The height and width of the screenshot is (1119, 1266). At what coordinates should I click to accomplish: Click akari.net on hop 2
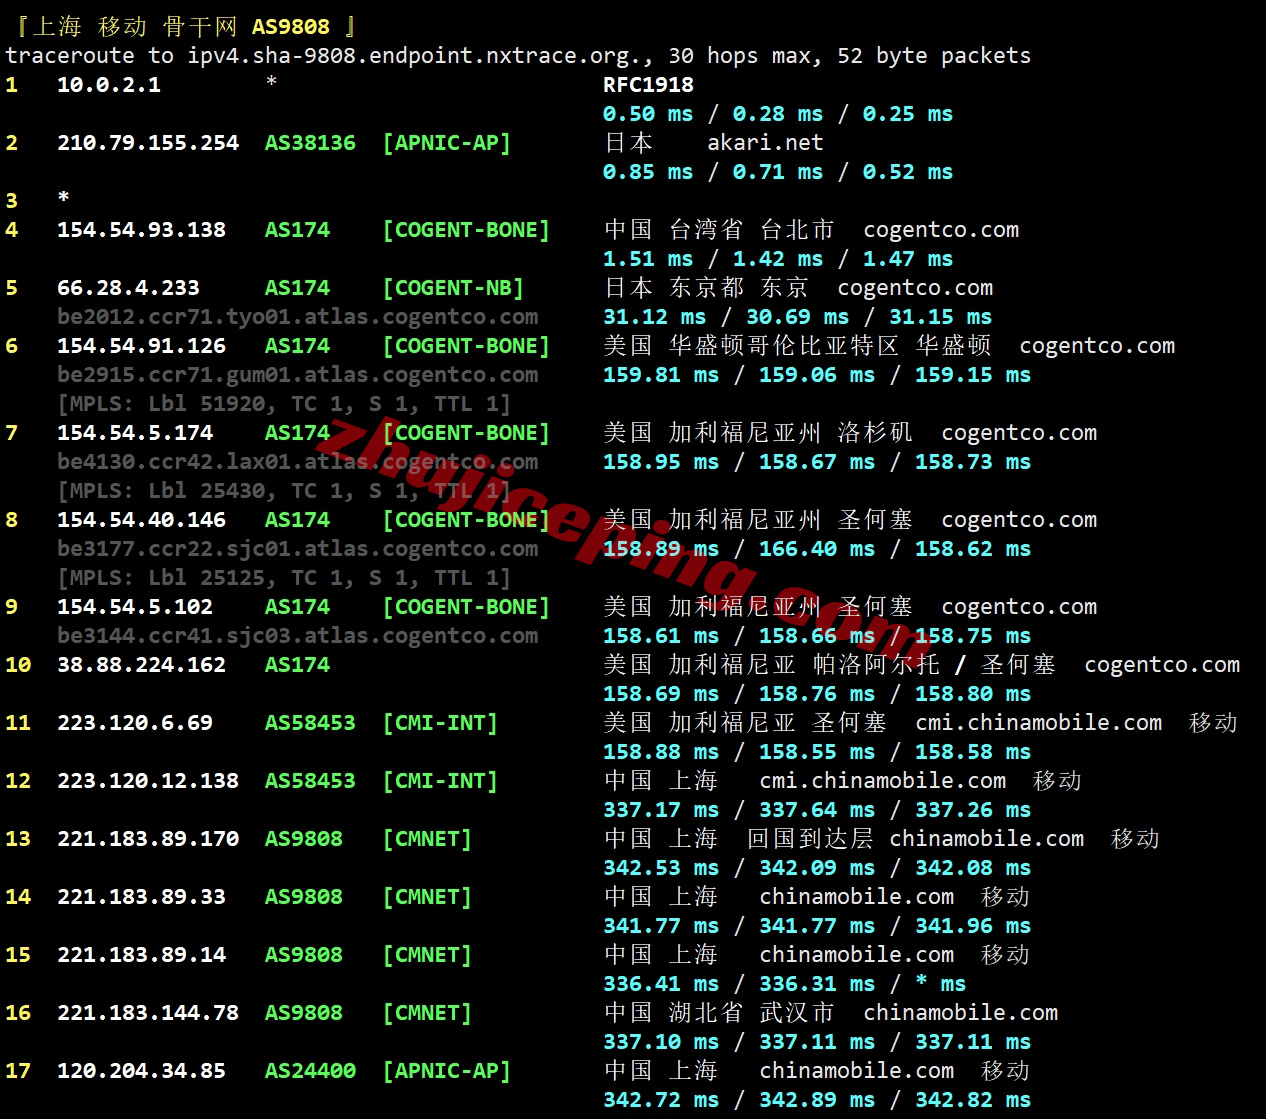coord(765,143)
